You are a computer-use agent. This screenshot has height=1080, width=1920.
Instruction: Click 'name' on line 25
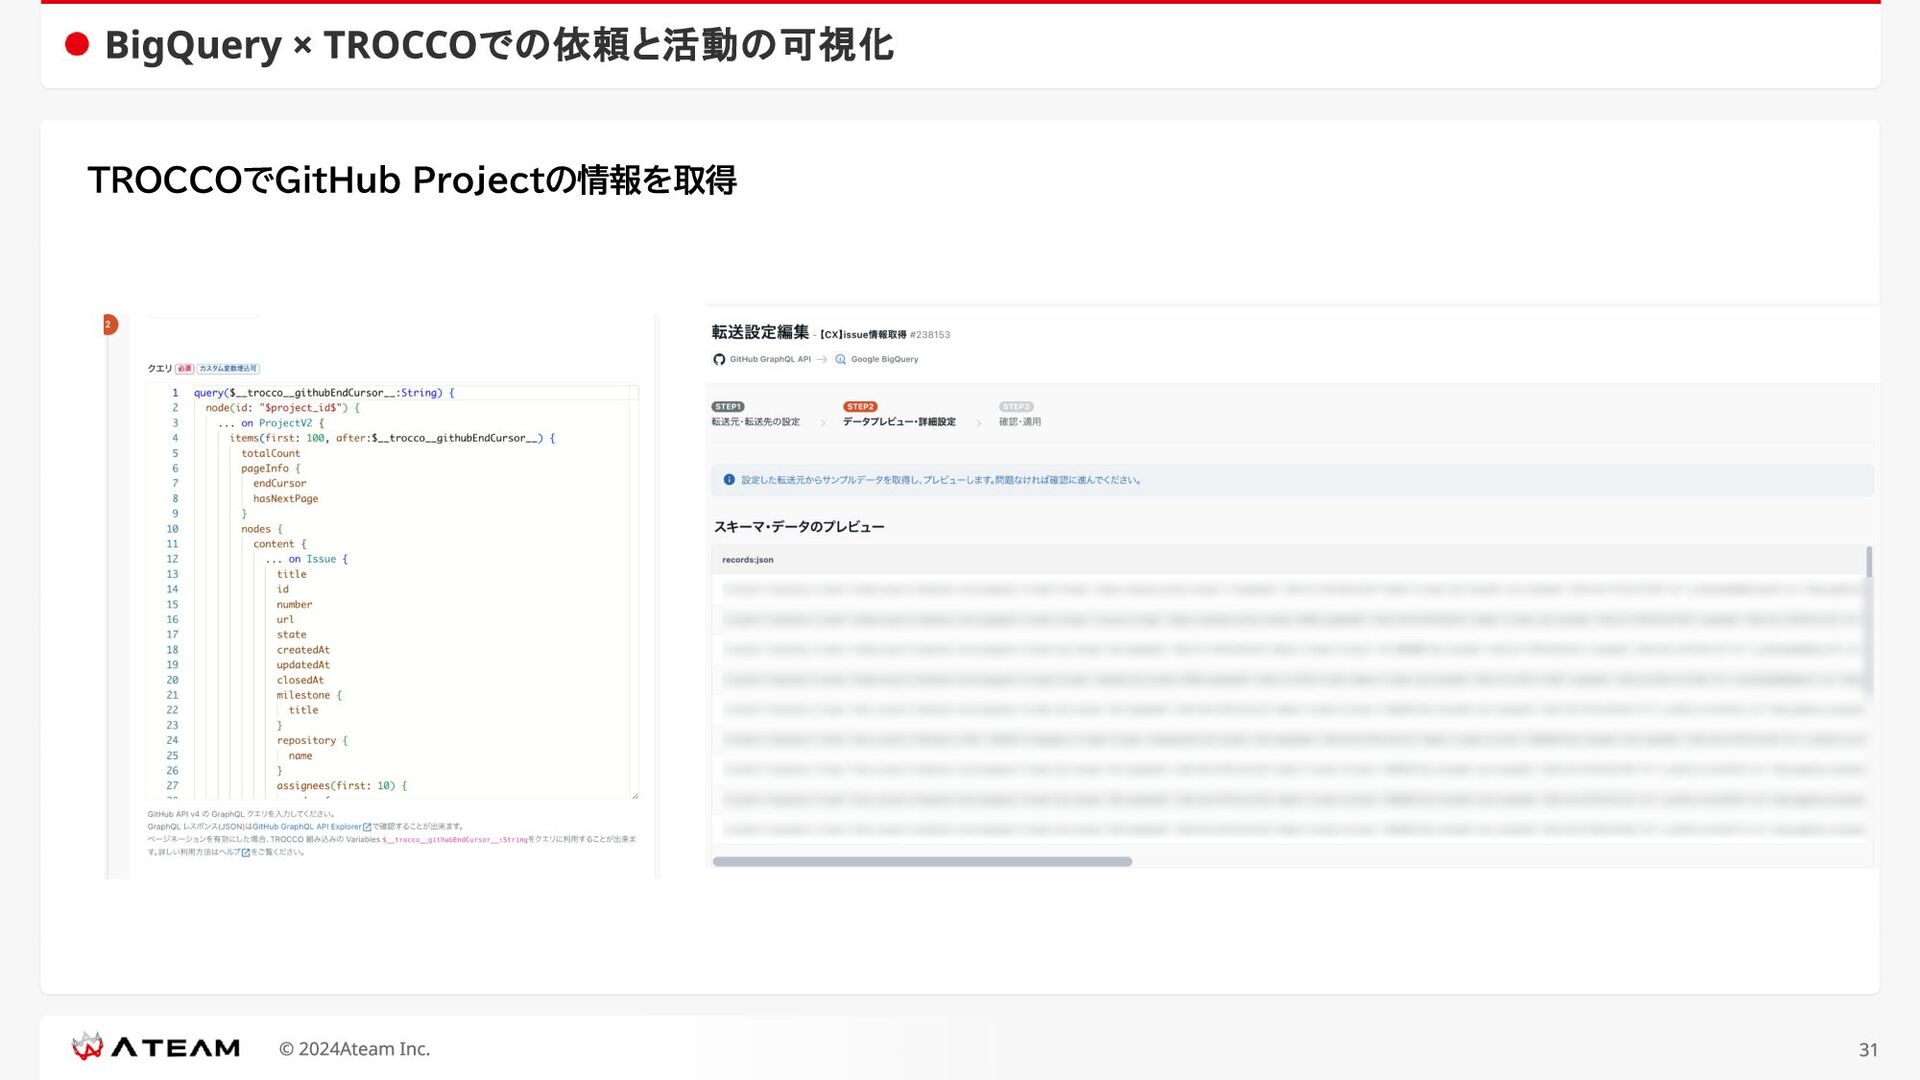(300, 755)
